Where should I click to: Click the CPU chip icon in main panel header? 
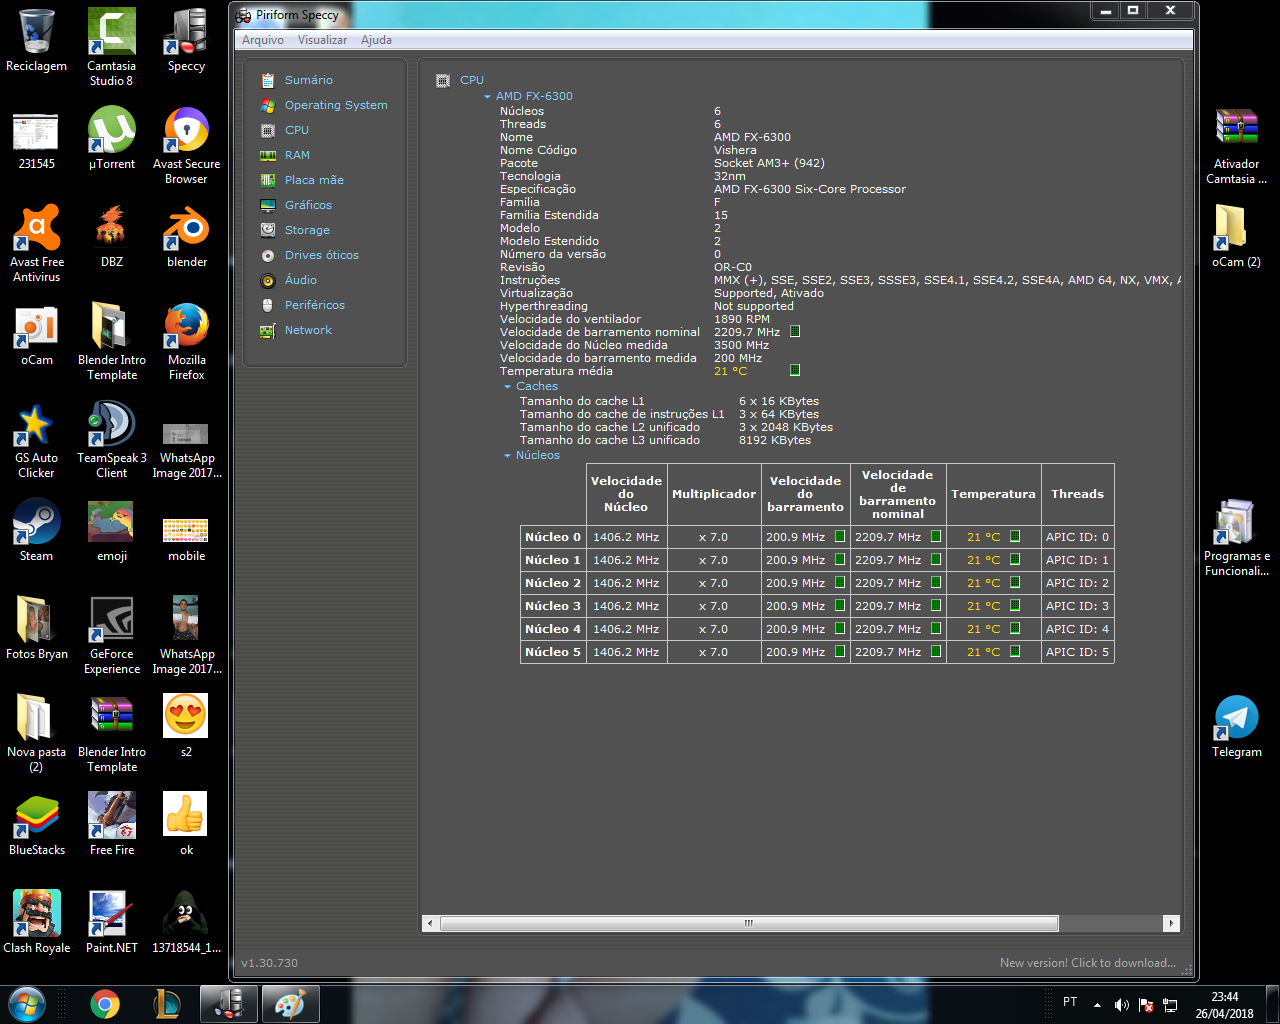pos(443,80)
